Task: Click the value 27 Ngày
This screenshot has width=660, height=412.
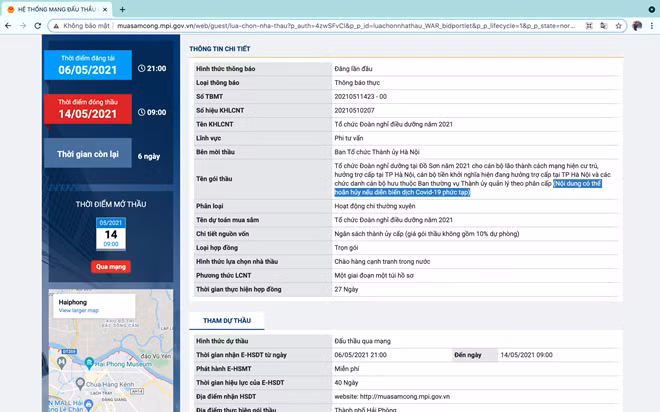Action: 346,289
